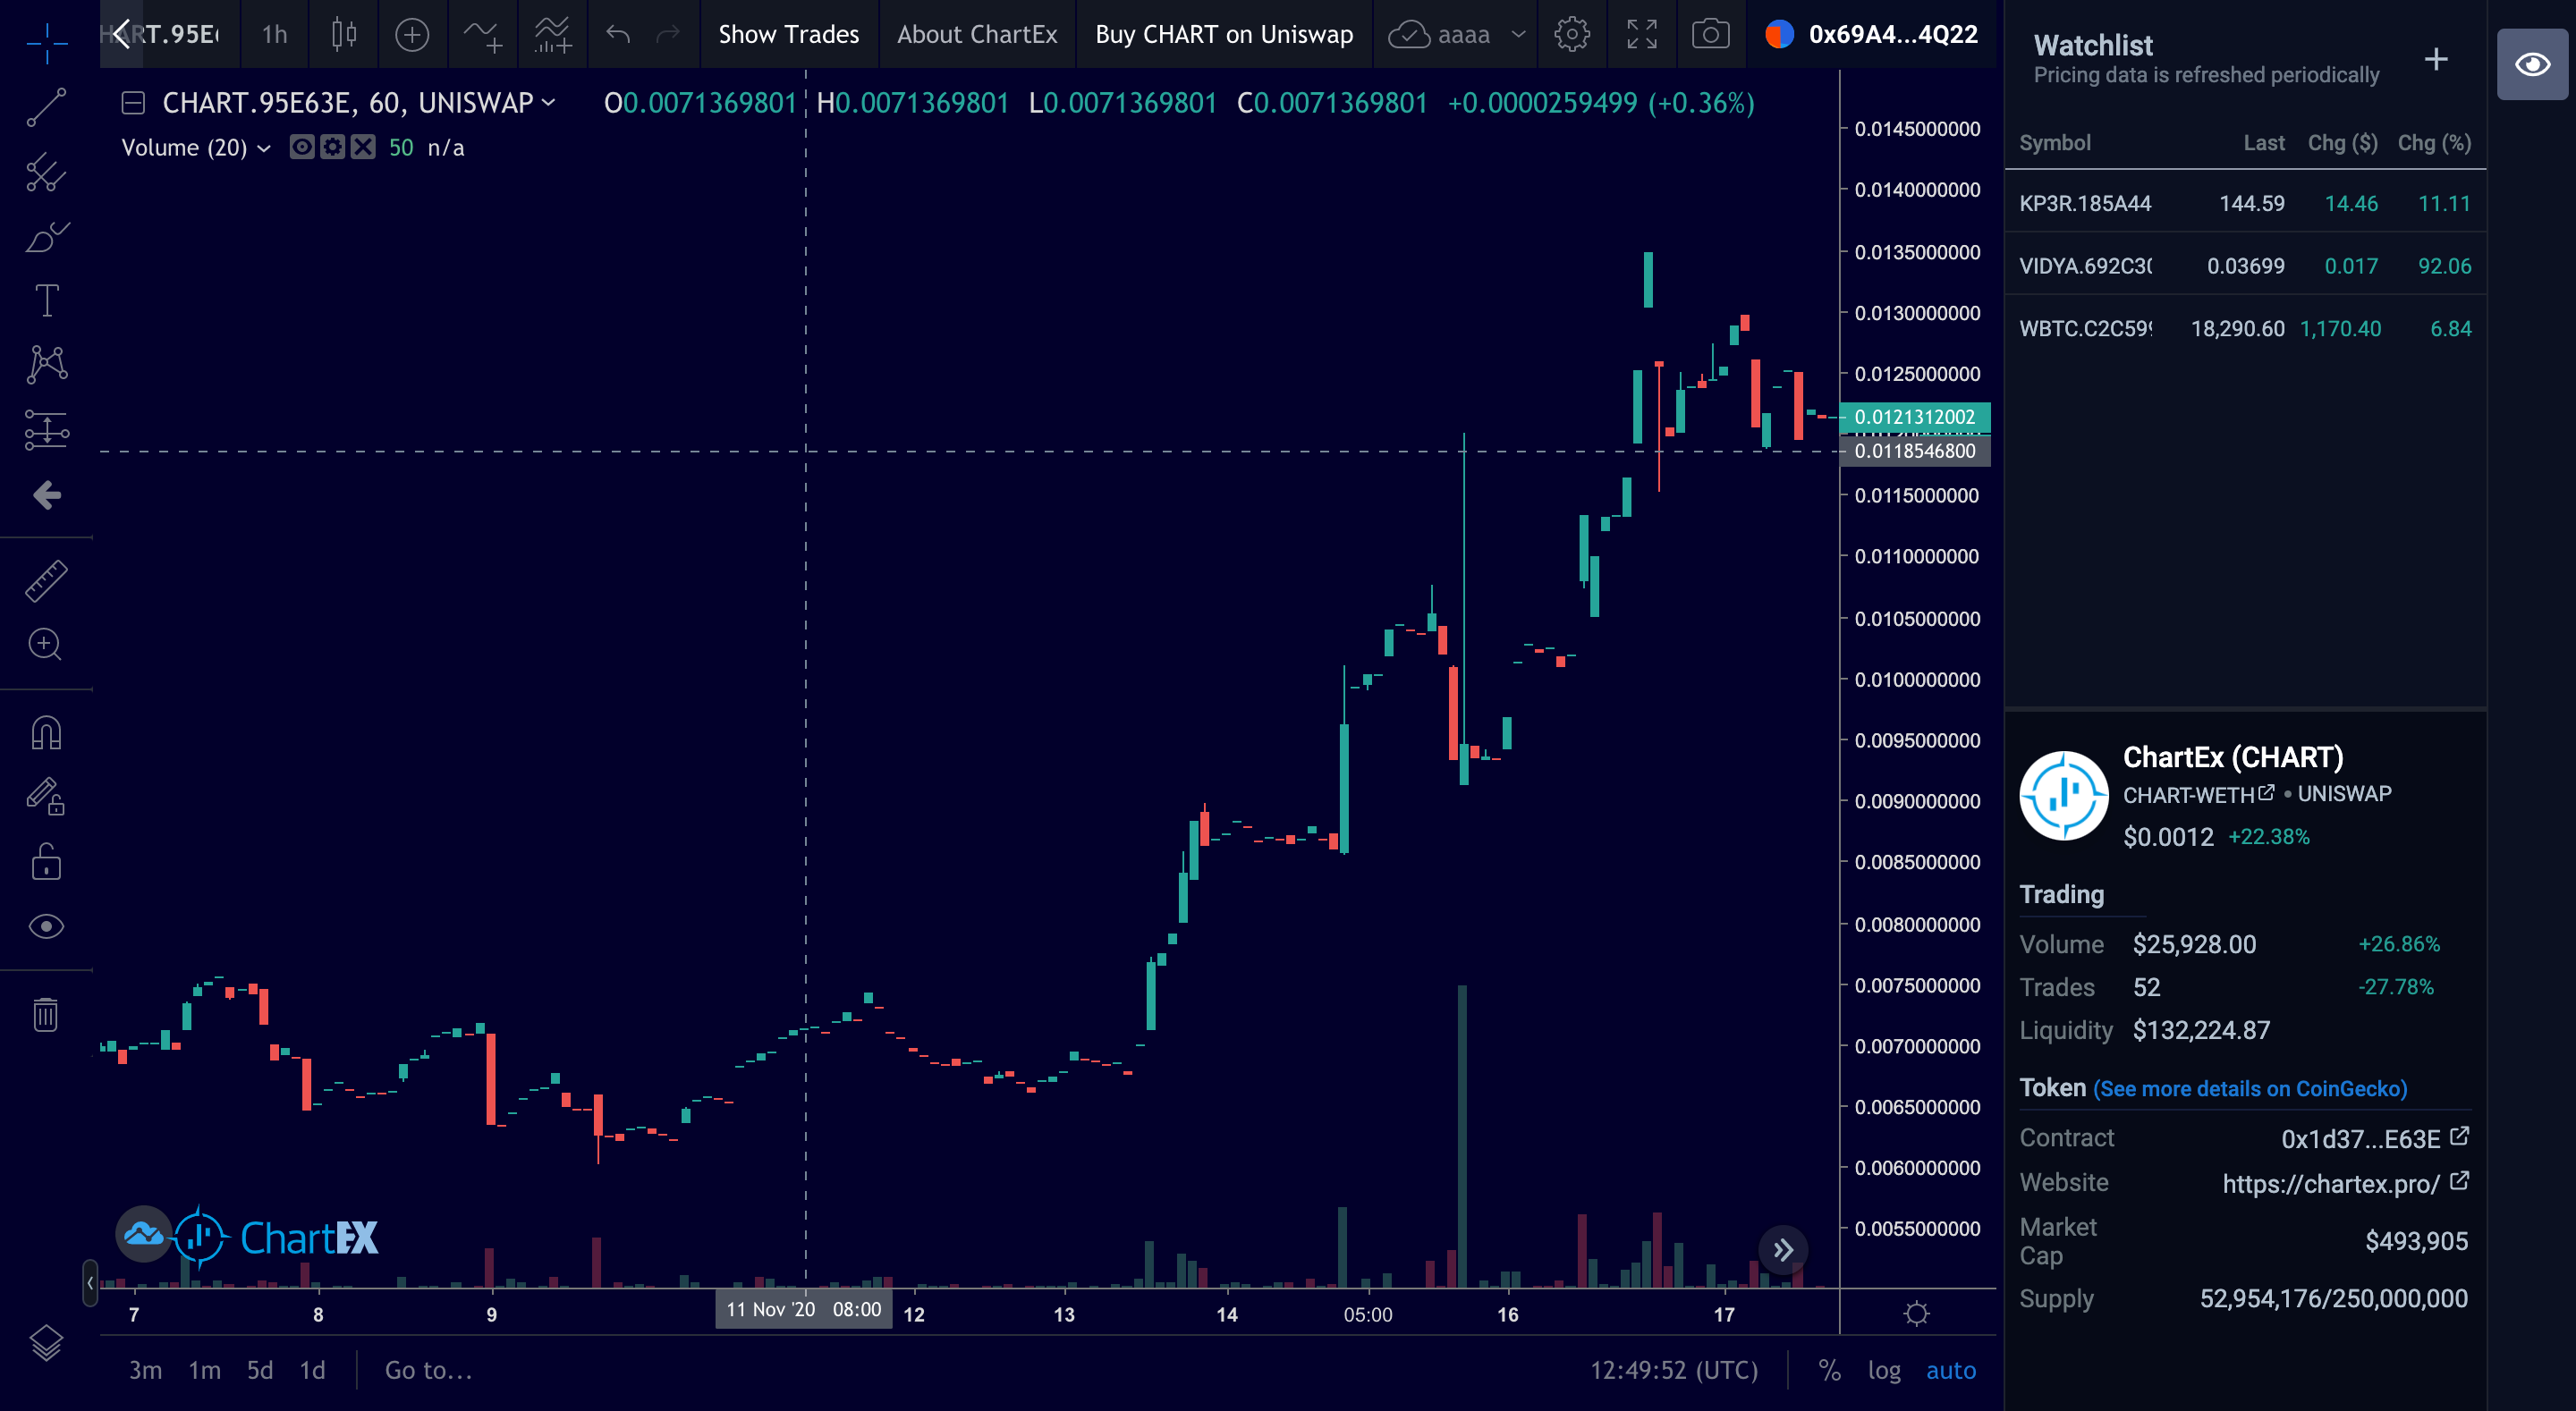Image resolution: width=2576 pixels, height=1411 pixels.
Task: Select the trend line drawing tool
Action: point(46,108)
